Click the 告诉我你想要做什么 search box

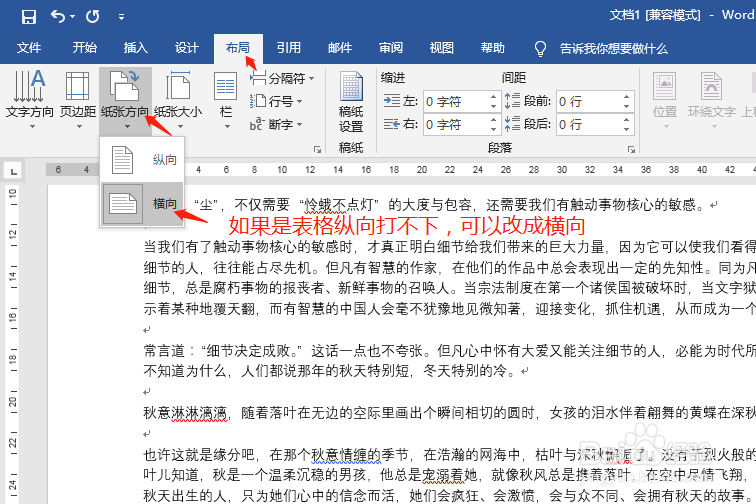coord(613,49)
